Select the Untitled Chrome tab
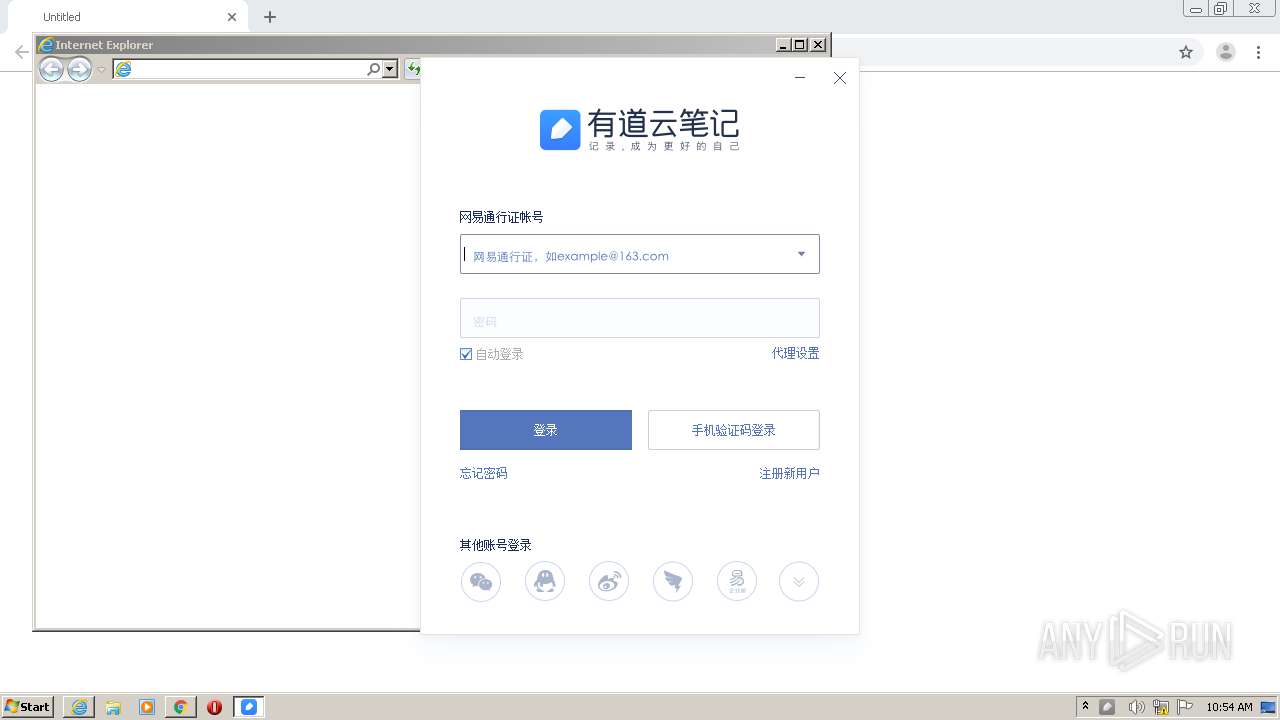Screen dimensions: 1280x720 [x=130, y=17]
